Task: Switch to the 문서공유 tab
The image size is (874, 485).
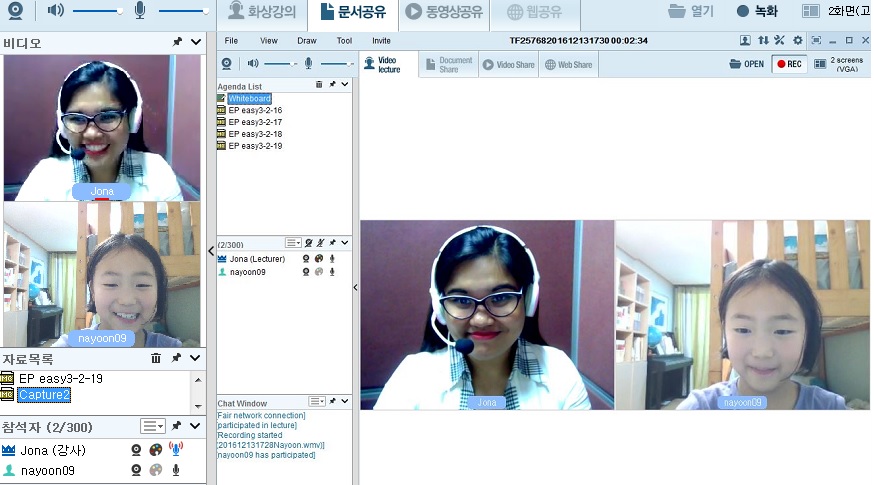Action: (347, 12)
